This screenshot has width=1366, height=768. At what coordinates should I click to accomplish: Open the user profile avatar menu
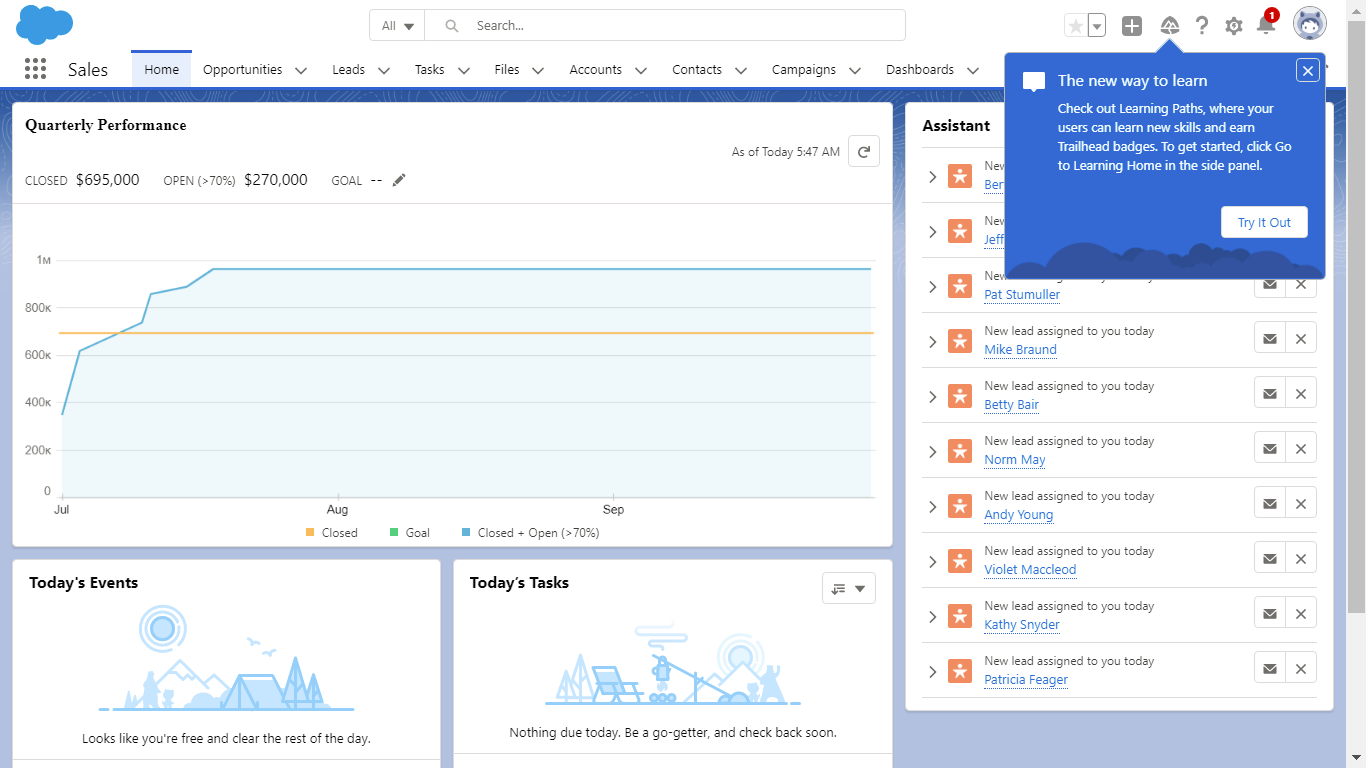coord(1310,24)
